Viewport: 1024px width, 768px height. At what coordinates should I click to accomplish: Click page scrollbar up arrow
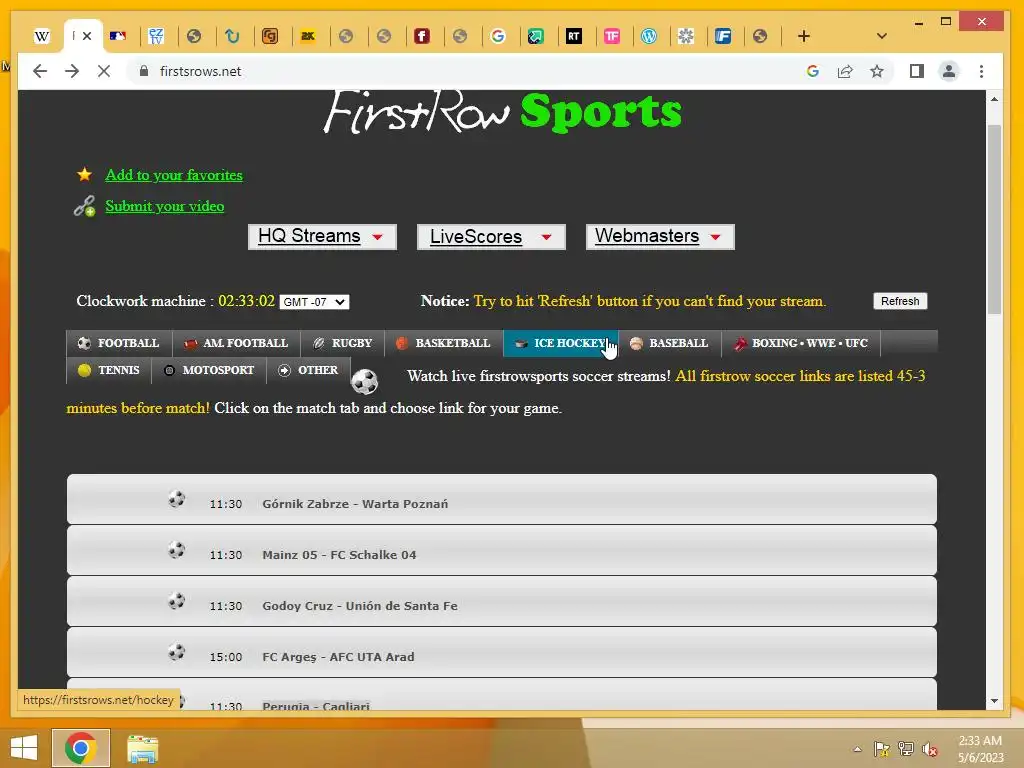[x=994, y=99]
